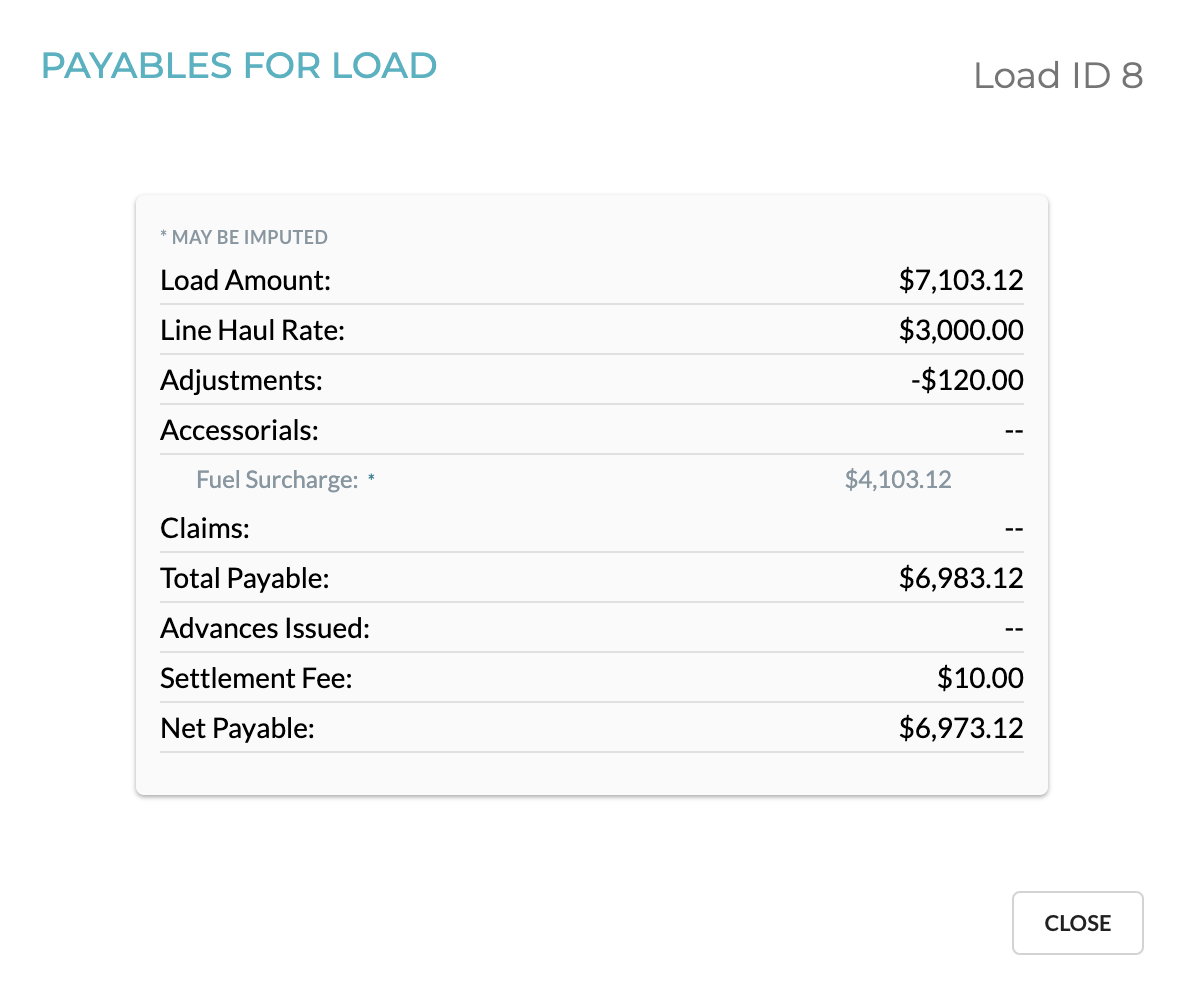Click the CLOSE button

coord(1077,922)
